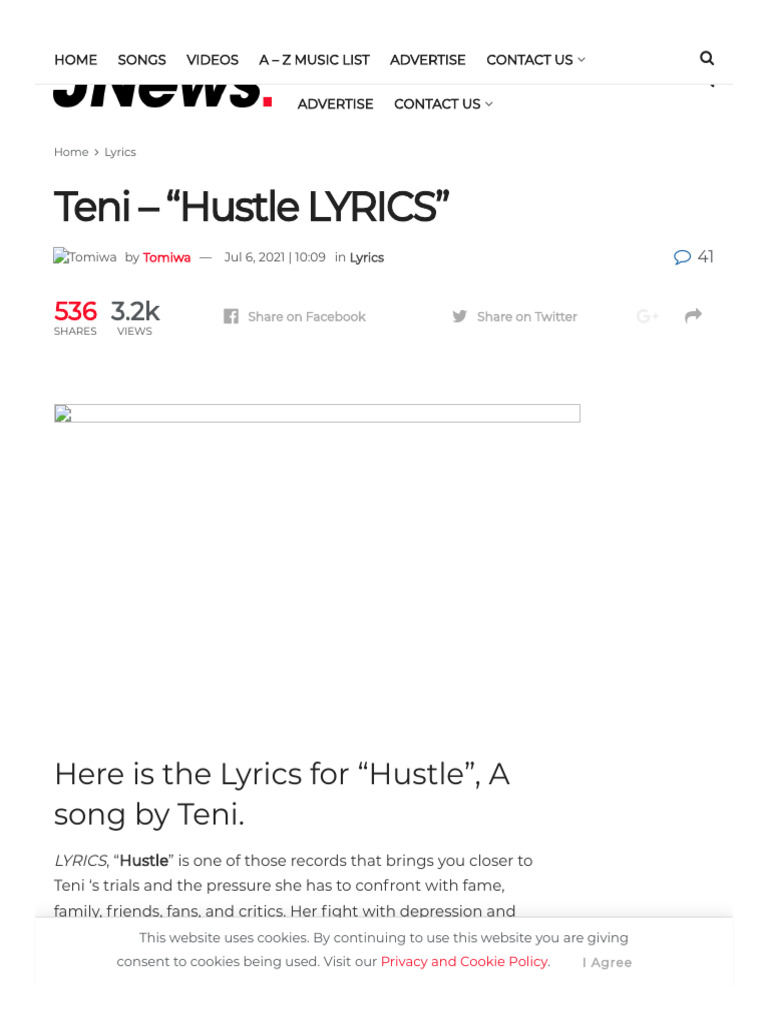Open the Privacy and Cookie Policy link
This screenshot has height=1024, width=768.
[465, 961]
